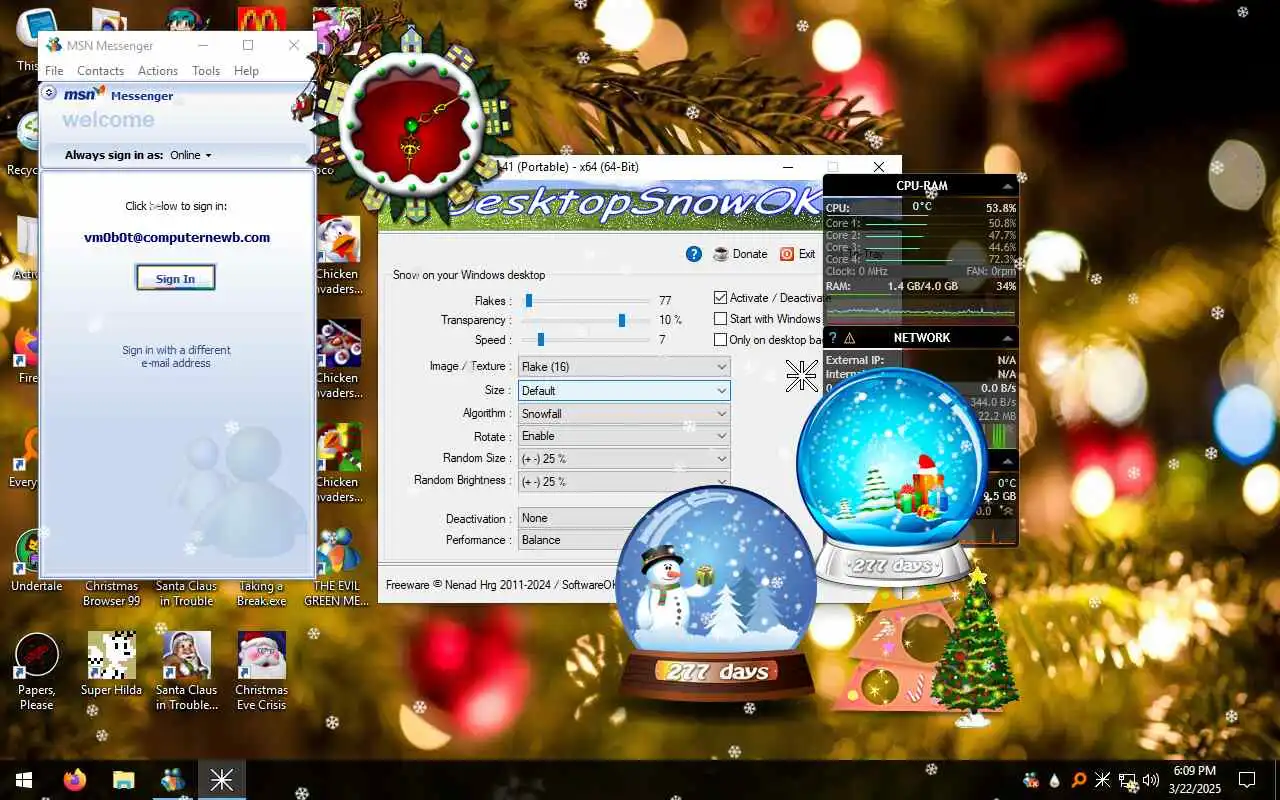Image resolution: width=1280 pixels, height=800 pixels.
Task: Open the File menu in MSN Messenger
Action: tap(54, 71)
